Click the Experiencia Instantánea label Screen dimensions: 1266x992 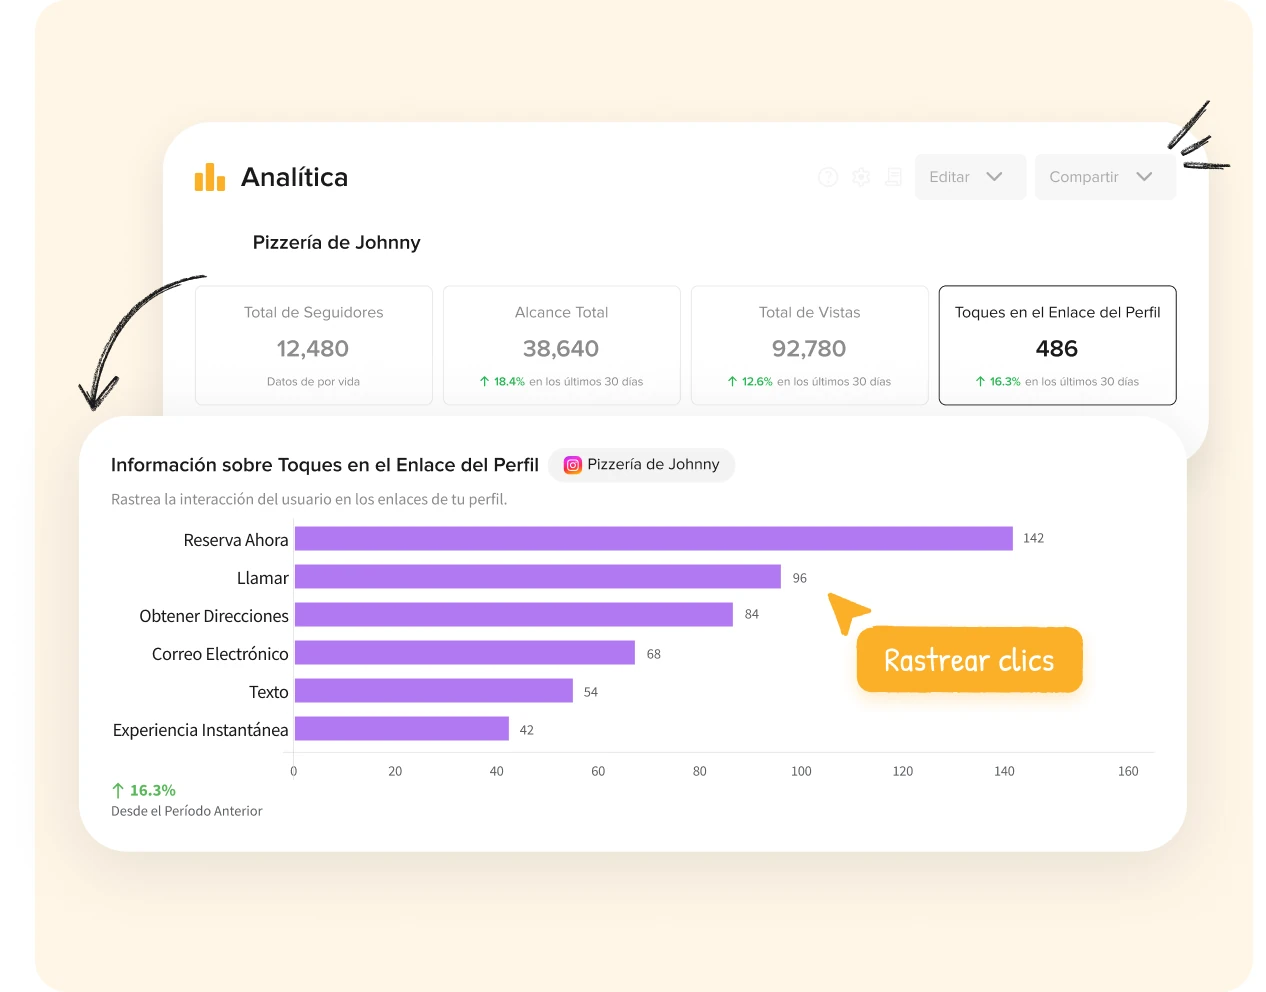[x=201, y=730]
